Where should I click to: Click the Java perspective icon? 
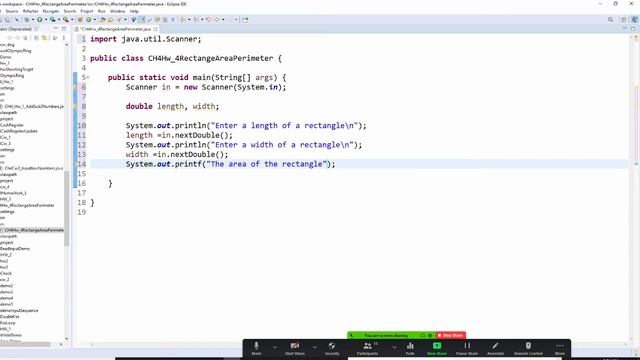[635, 20]
